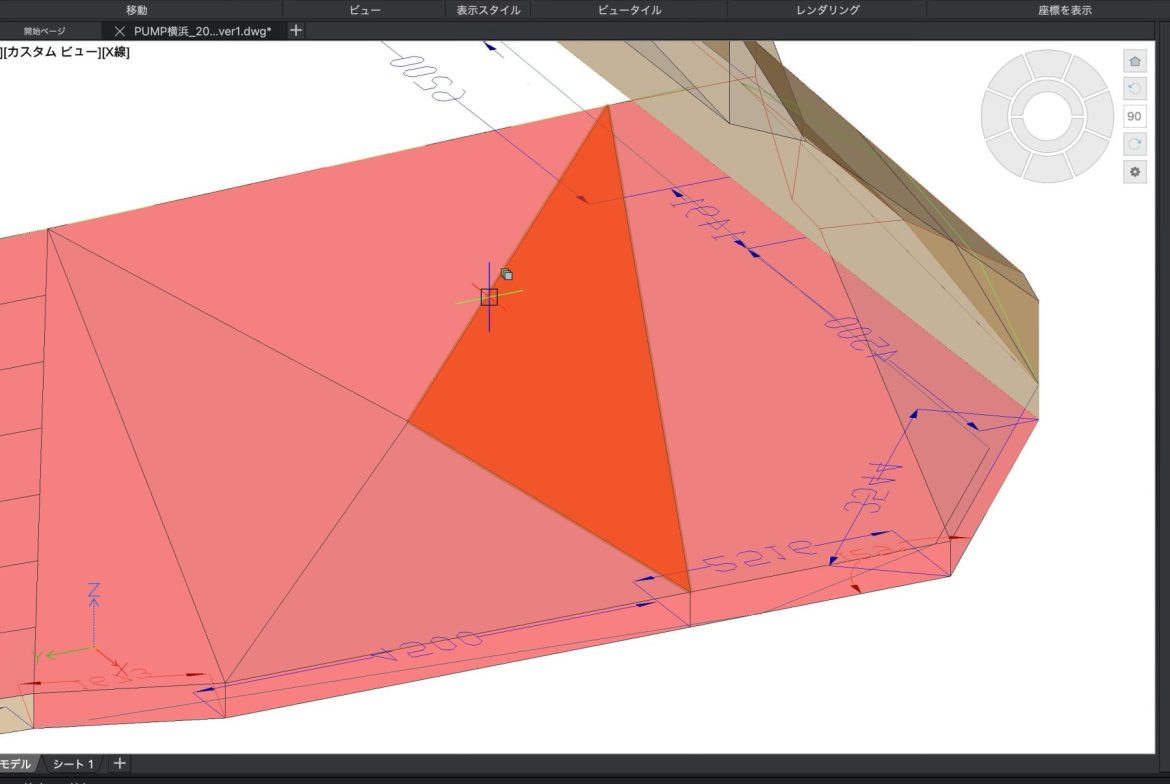Rotate the view counter-clockwise
Screen dimensions: 1170x784
(1134, 89)
